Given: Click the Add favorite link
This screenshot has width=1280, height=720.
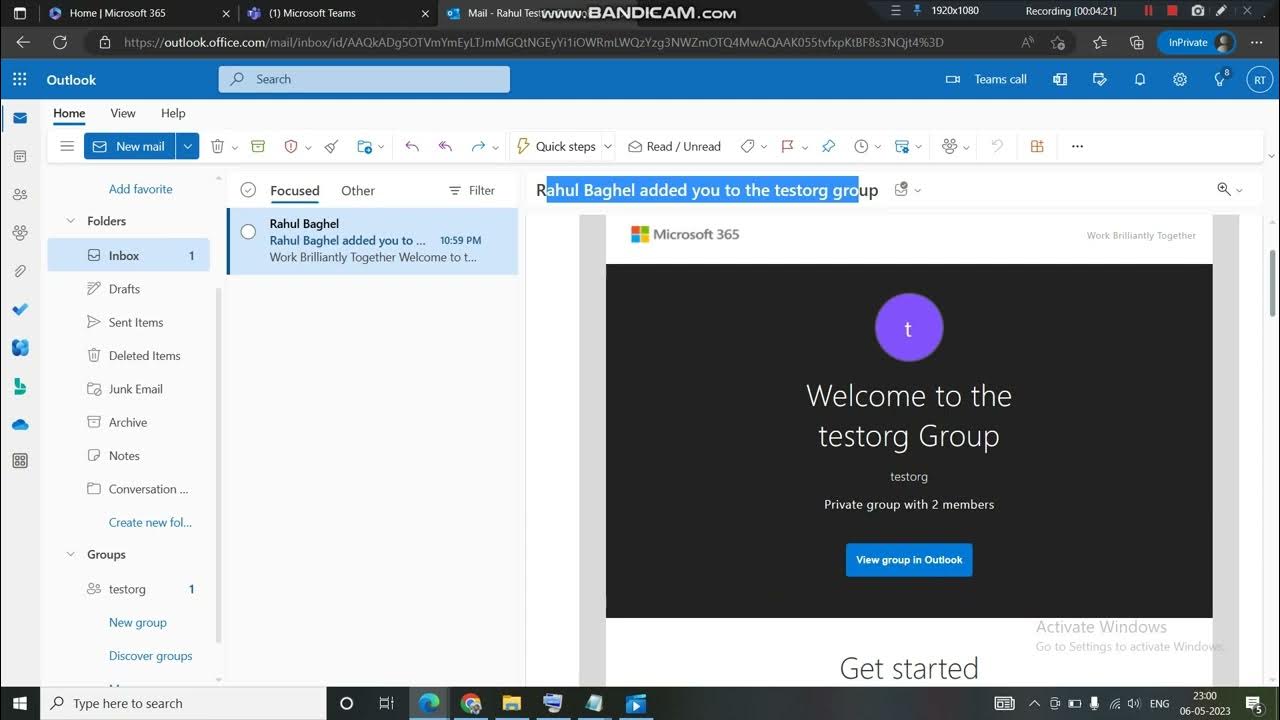Looking at the screenshot, I should point(141,189).
